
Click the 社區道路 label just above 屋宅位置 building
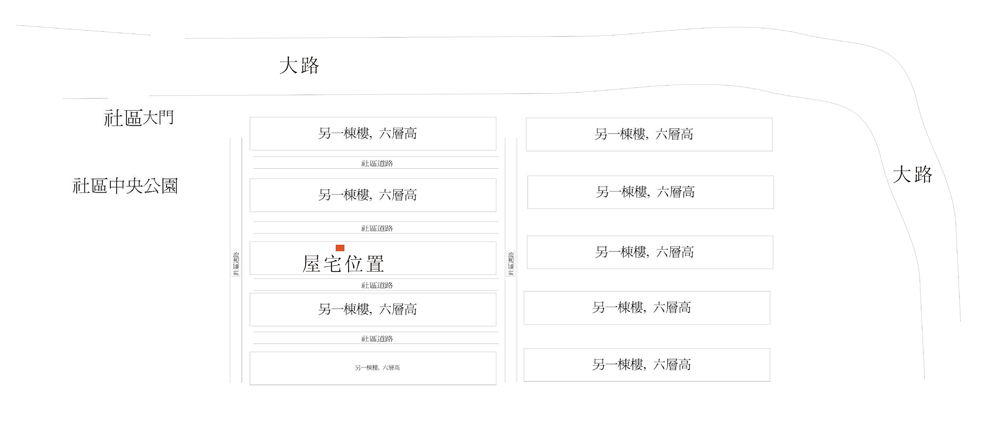click(377, 228)
